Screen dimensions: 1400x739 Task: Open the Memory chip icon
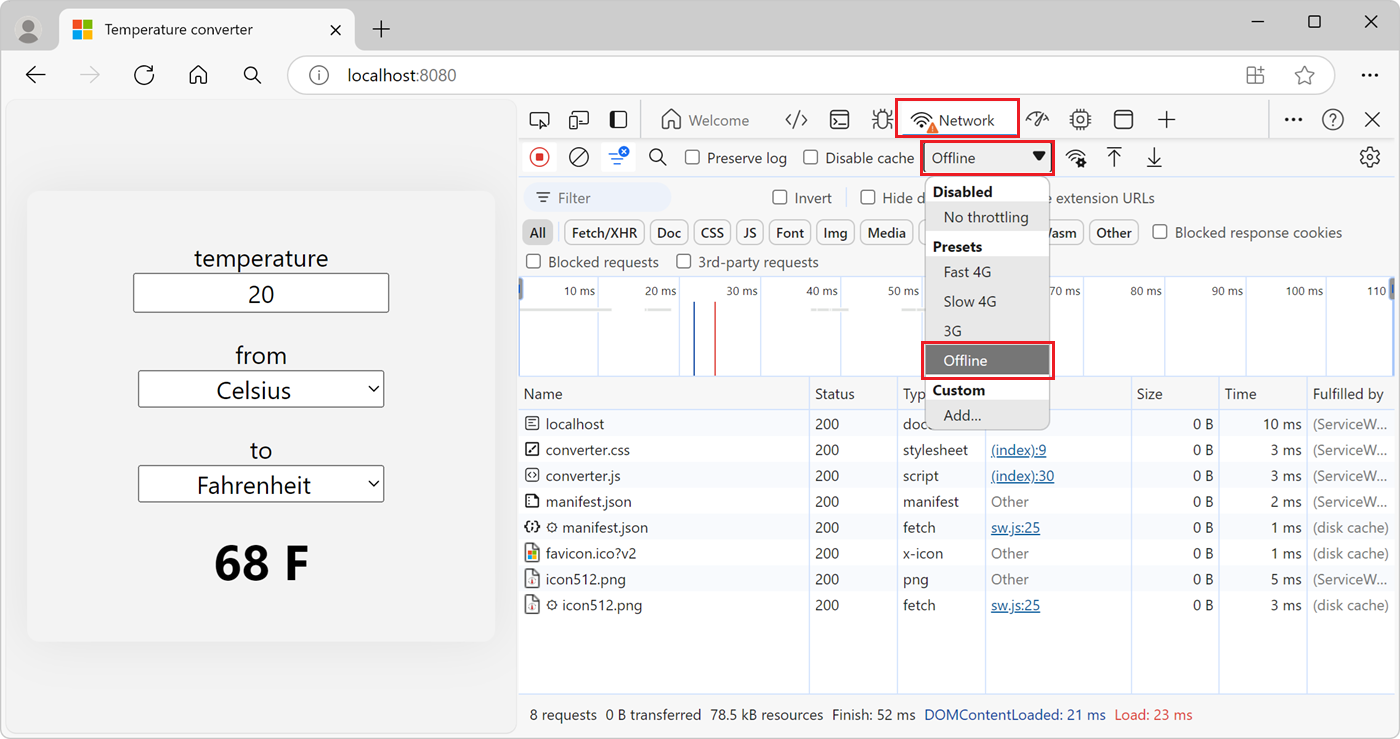click(1080, 120)
